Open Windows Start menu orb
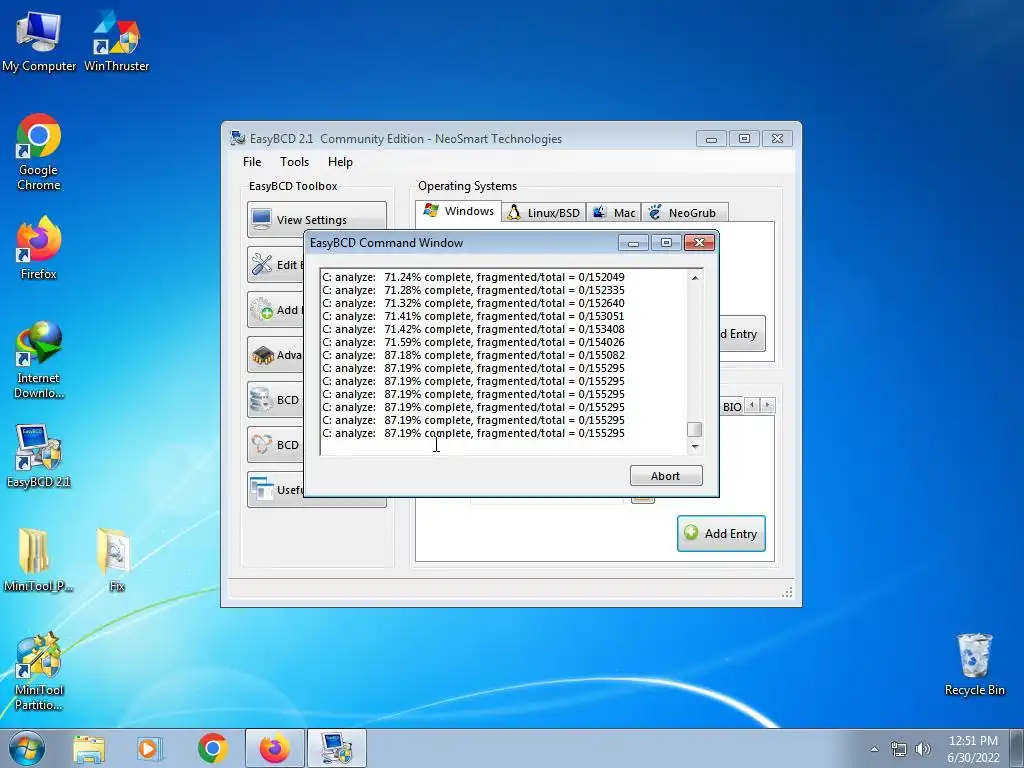1024x768 pixels. (x=27, y=748)
